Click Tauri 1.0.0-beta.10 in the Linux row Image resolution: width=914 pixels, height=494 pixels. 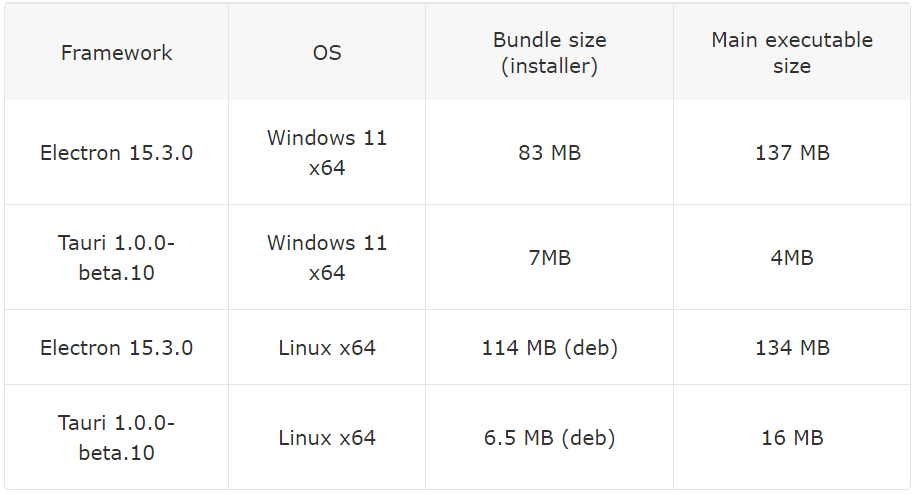point(116,437)
